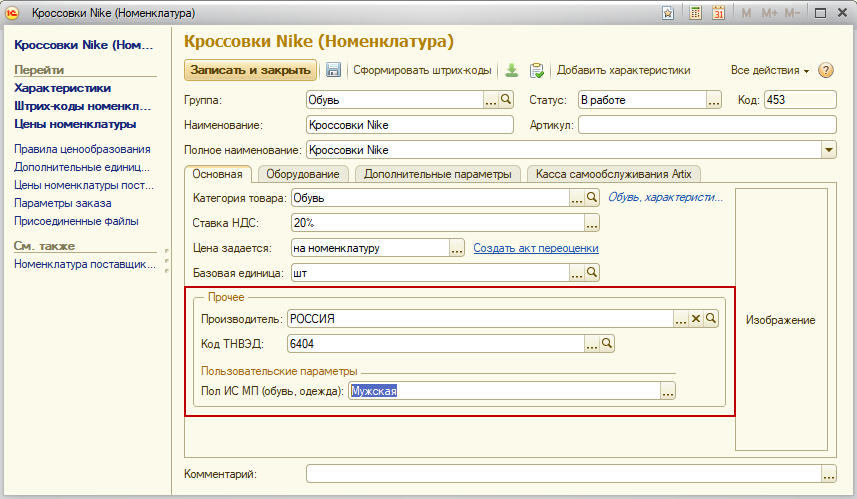Screen dimensions: 857x499
Task: Open the Группа field magnifier
Action: 506,99
